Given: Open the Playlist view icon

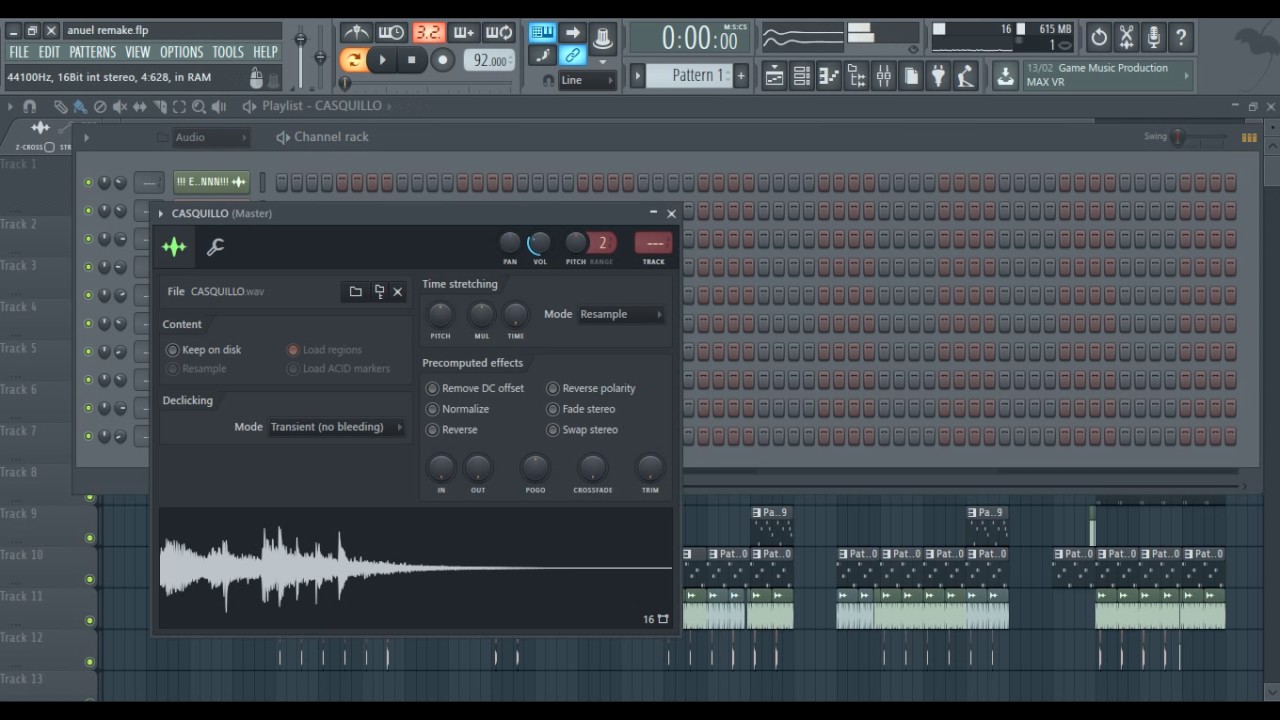Looking at the screenshot, I should [x=774, y=75].
